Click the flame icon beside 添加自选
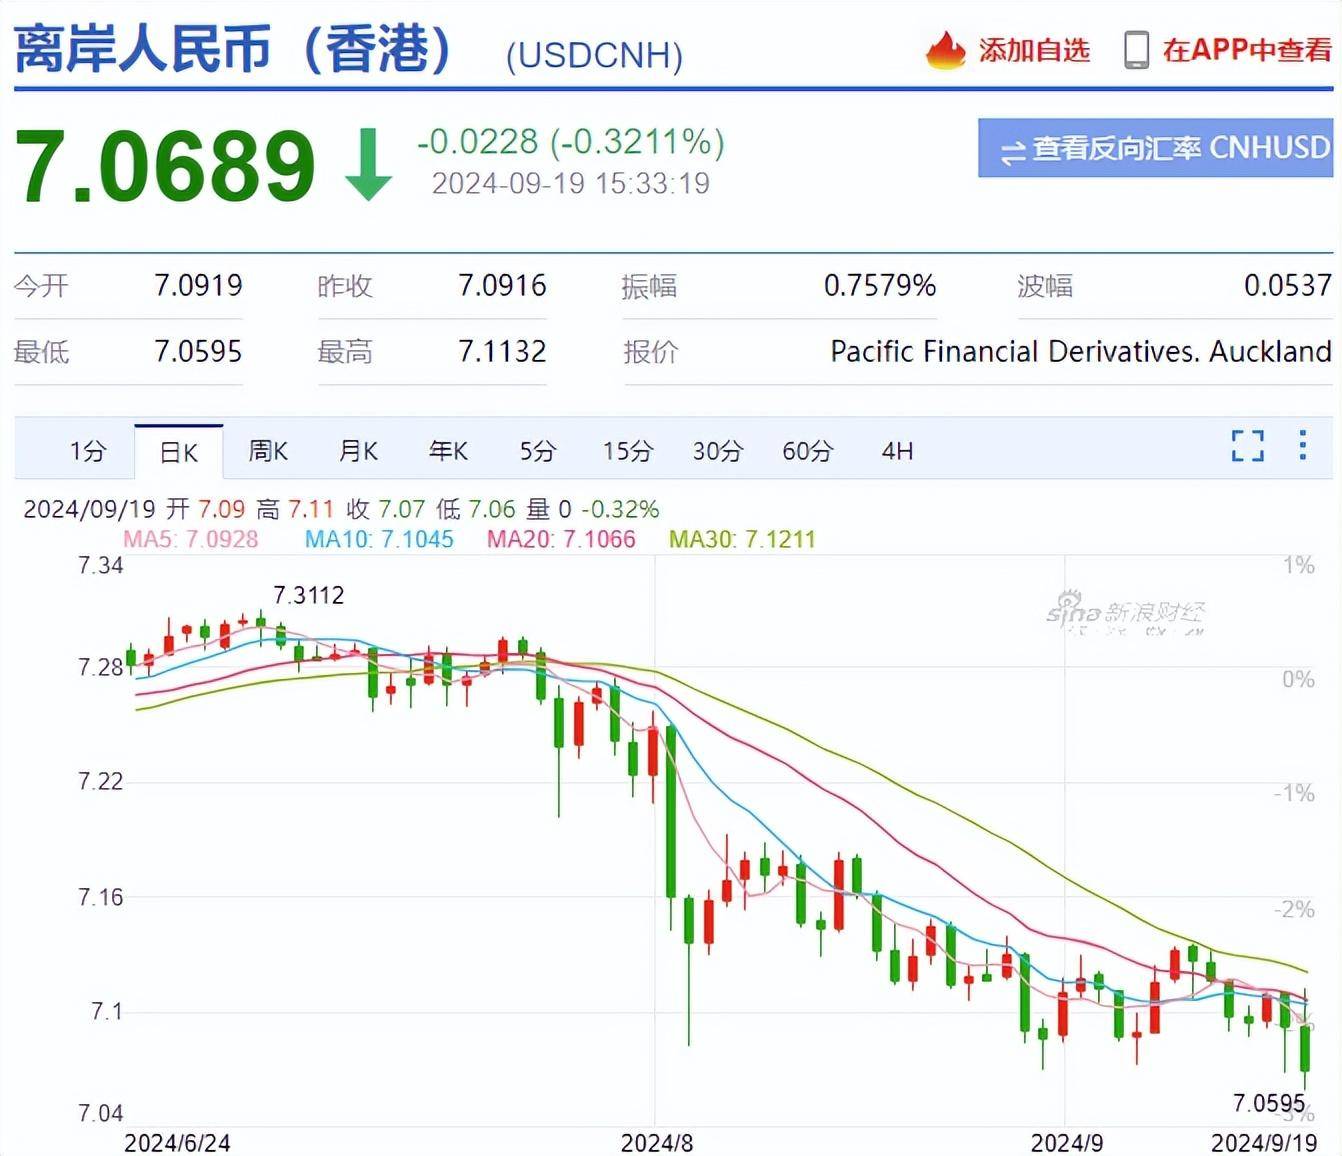The width and height of the screenshot is (1342, 1156). pyautogui.click(x=945, y=49)
